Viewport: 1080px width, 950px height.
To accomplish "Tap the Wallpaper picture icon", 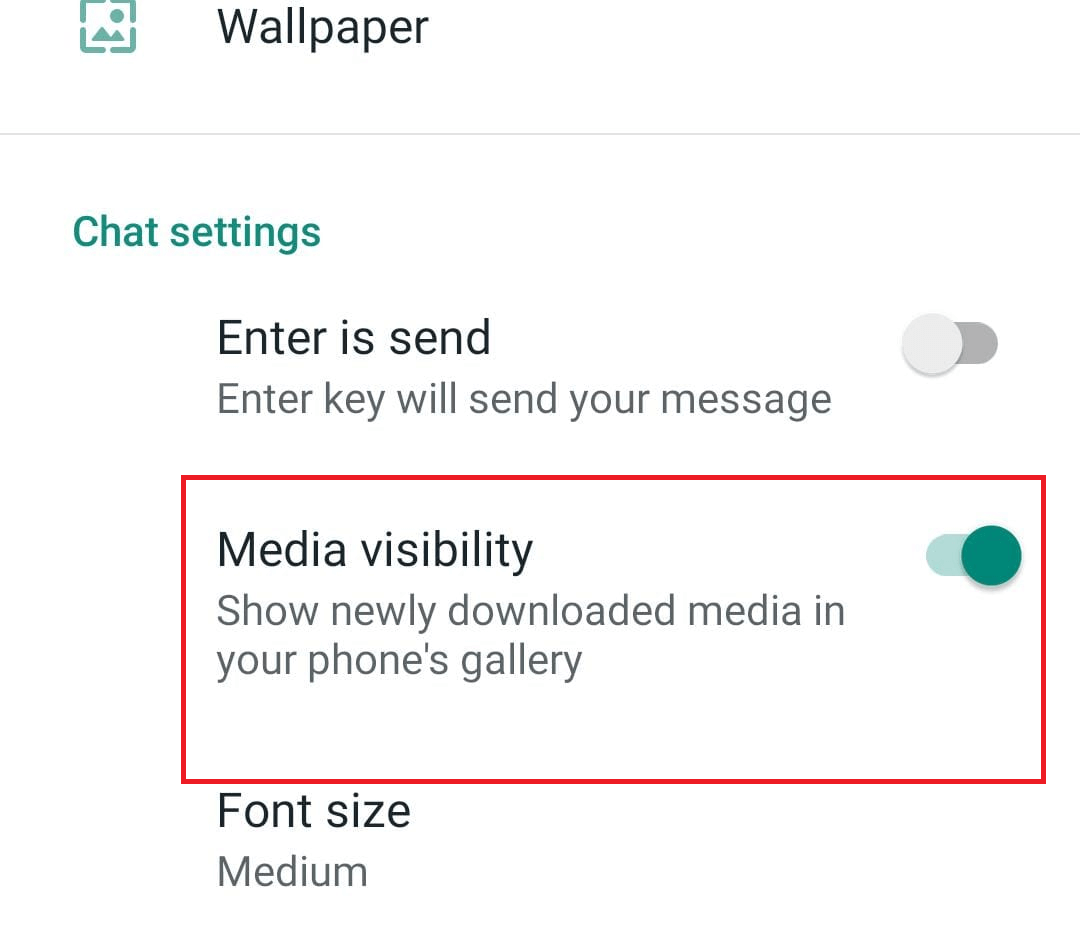I will [x=108, y=25].
